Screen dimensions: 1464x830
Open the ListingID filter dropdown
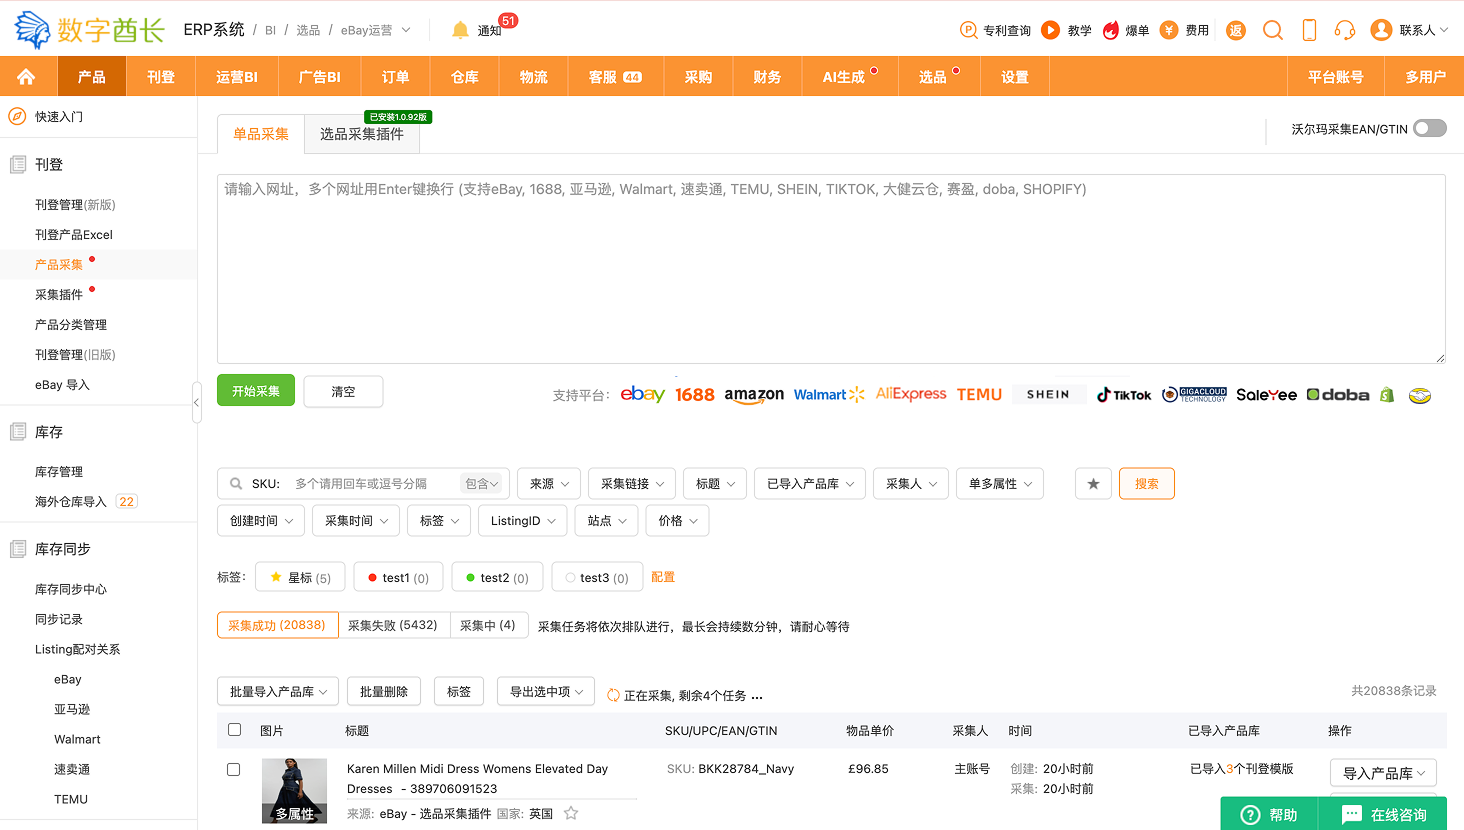(523, 521)
